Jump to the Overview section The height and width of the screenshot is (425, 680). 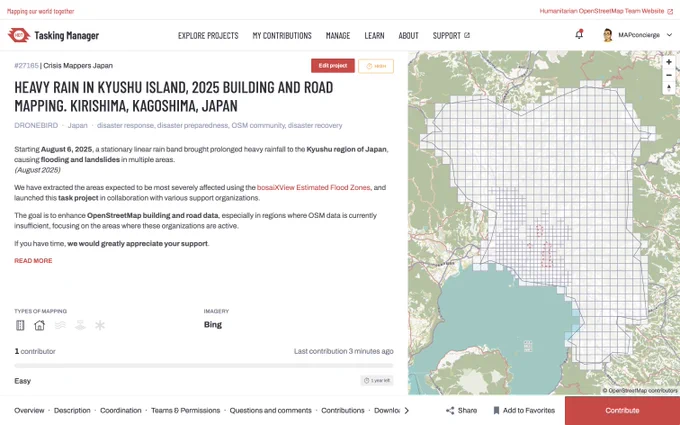pos(29,410)
